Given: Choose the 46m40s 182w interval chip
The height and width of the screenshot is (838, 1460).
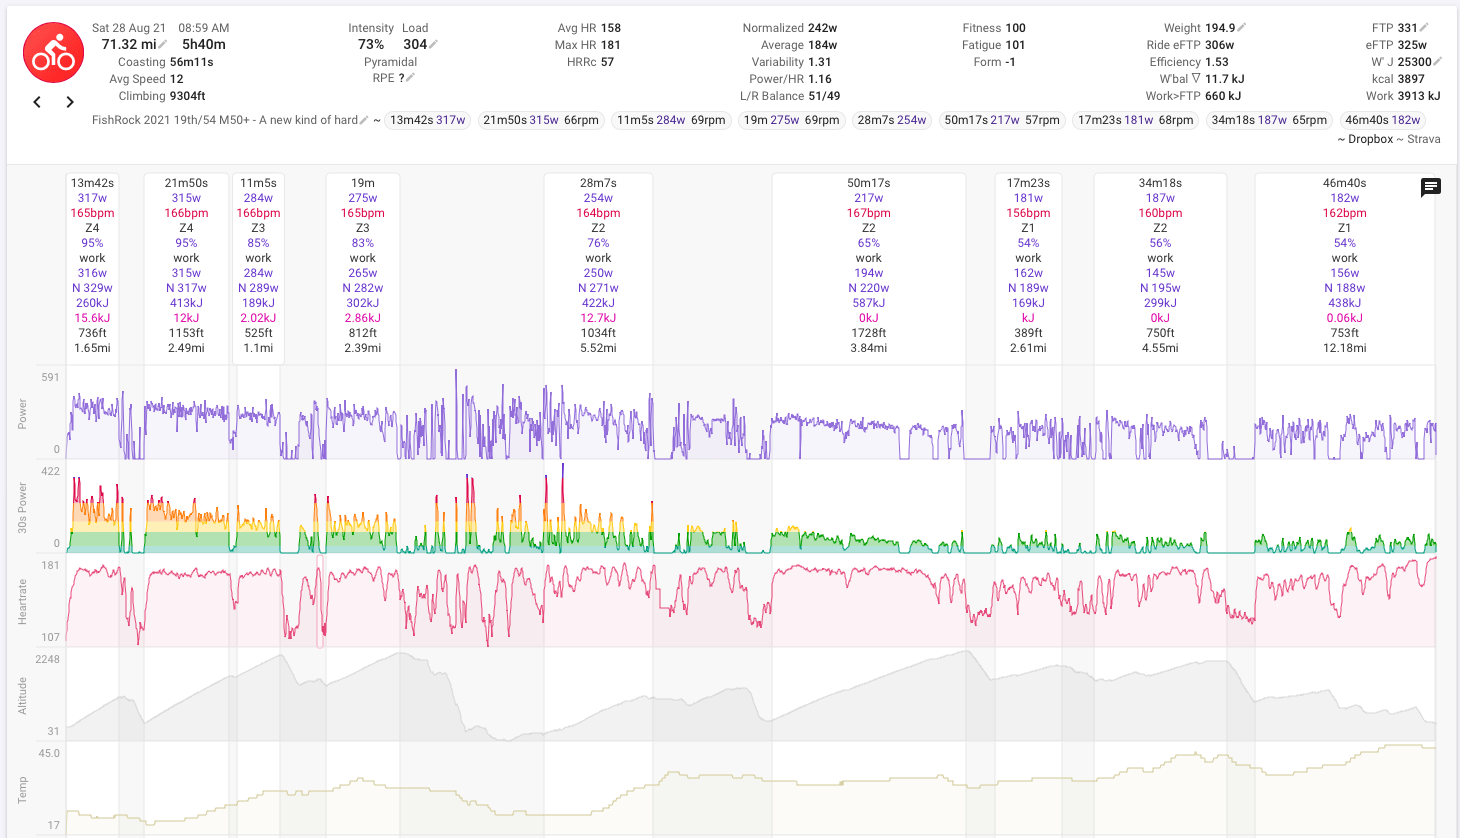Looking at the screenshot, I should (x=1382, y=120).
